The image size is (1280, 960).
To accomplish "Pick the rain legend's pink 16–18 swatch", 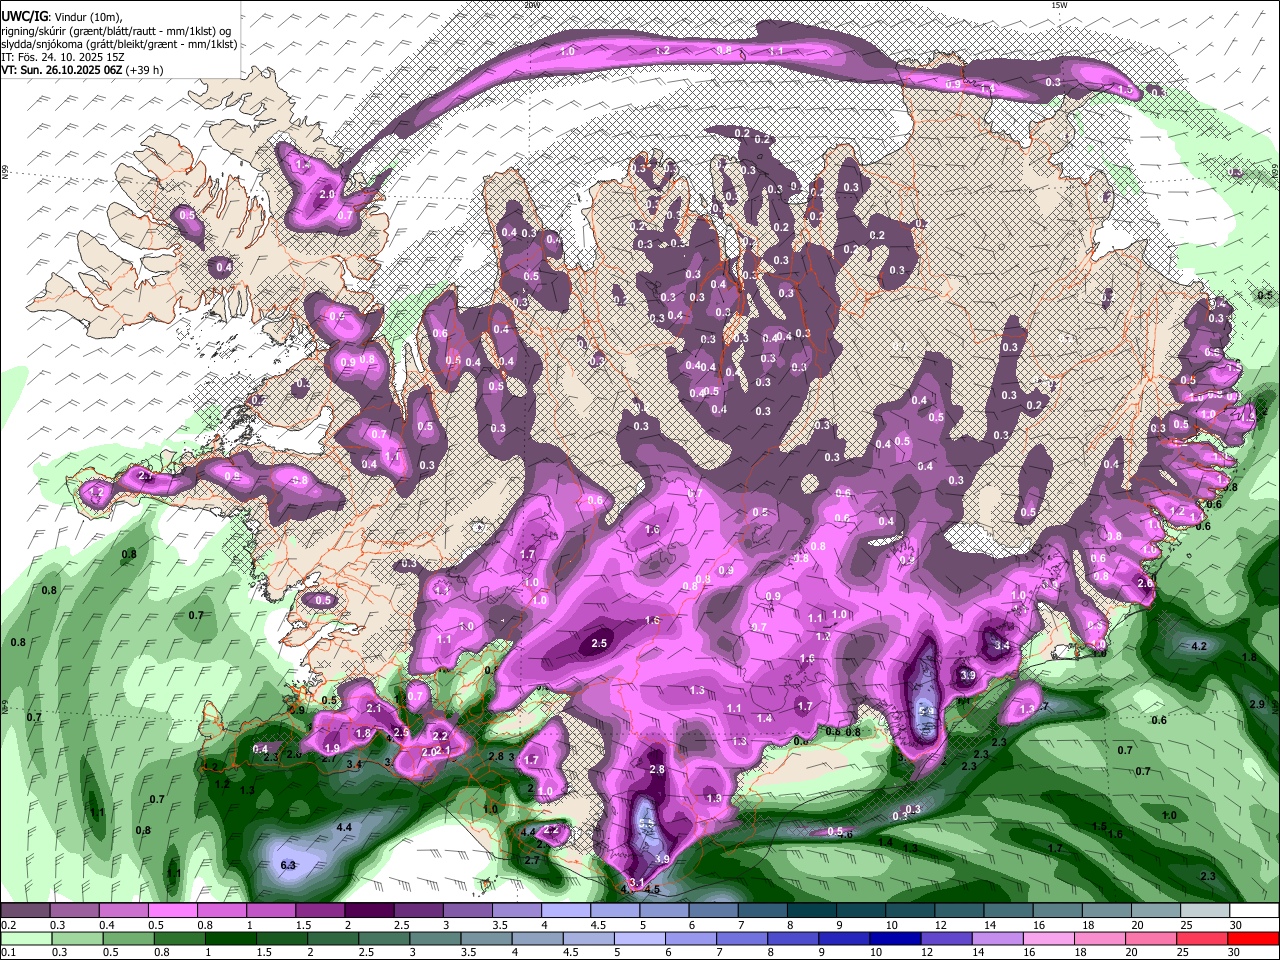I will [x=1048, y=938].
